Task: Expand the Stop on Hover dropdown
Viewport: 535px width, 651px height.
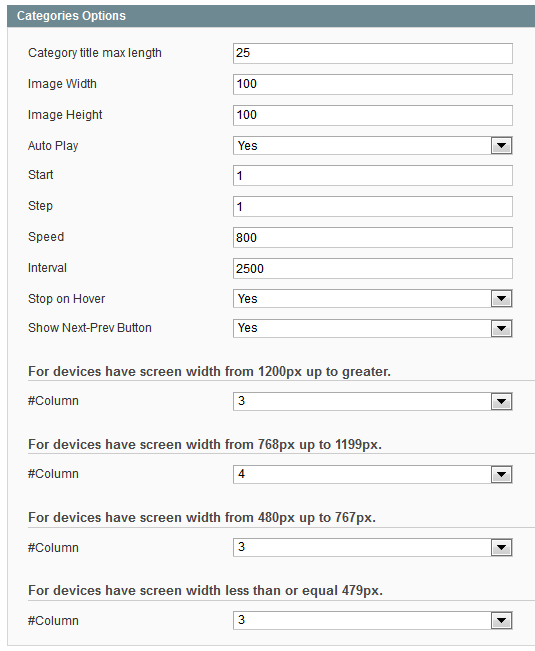Action: coord(373,299)
